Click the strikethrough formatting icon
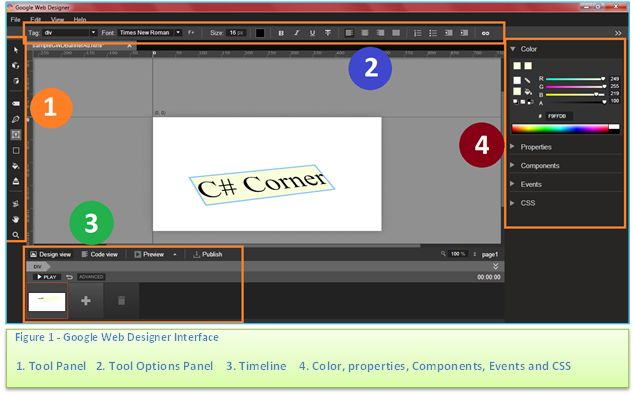633x395 pixels. [328, 33]
